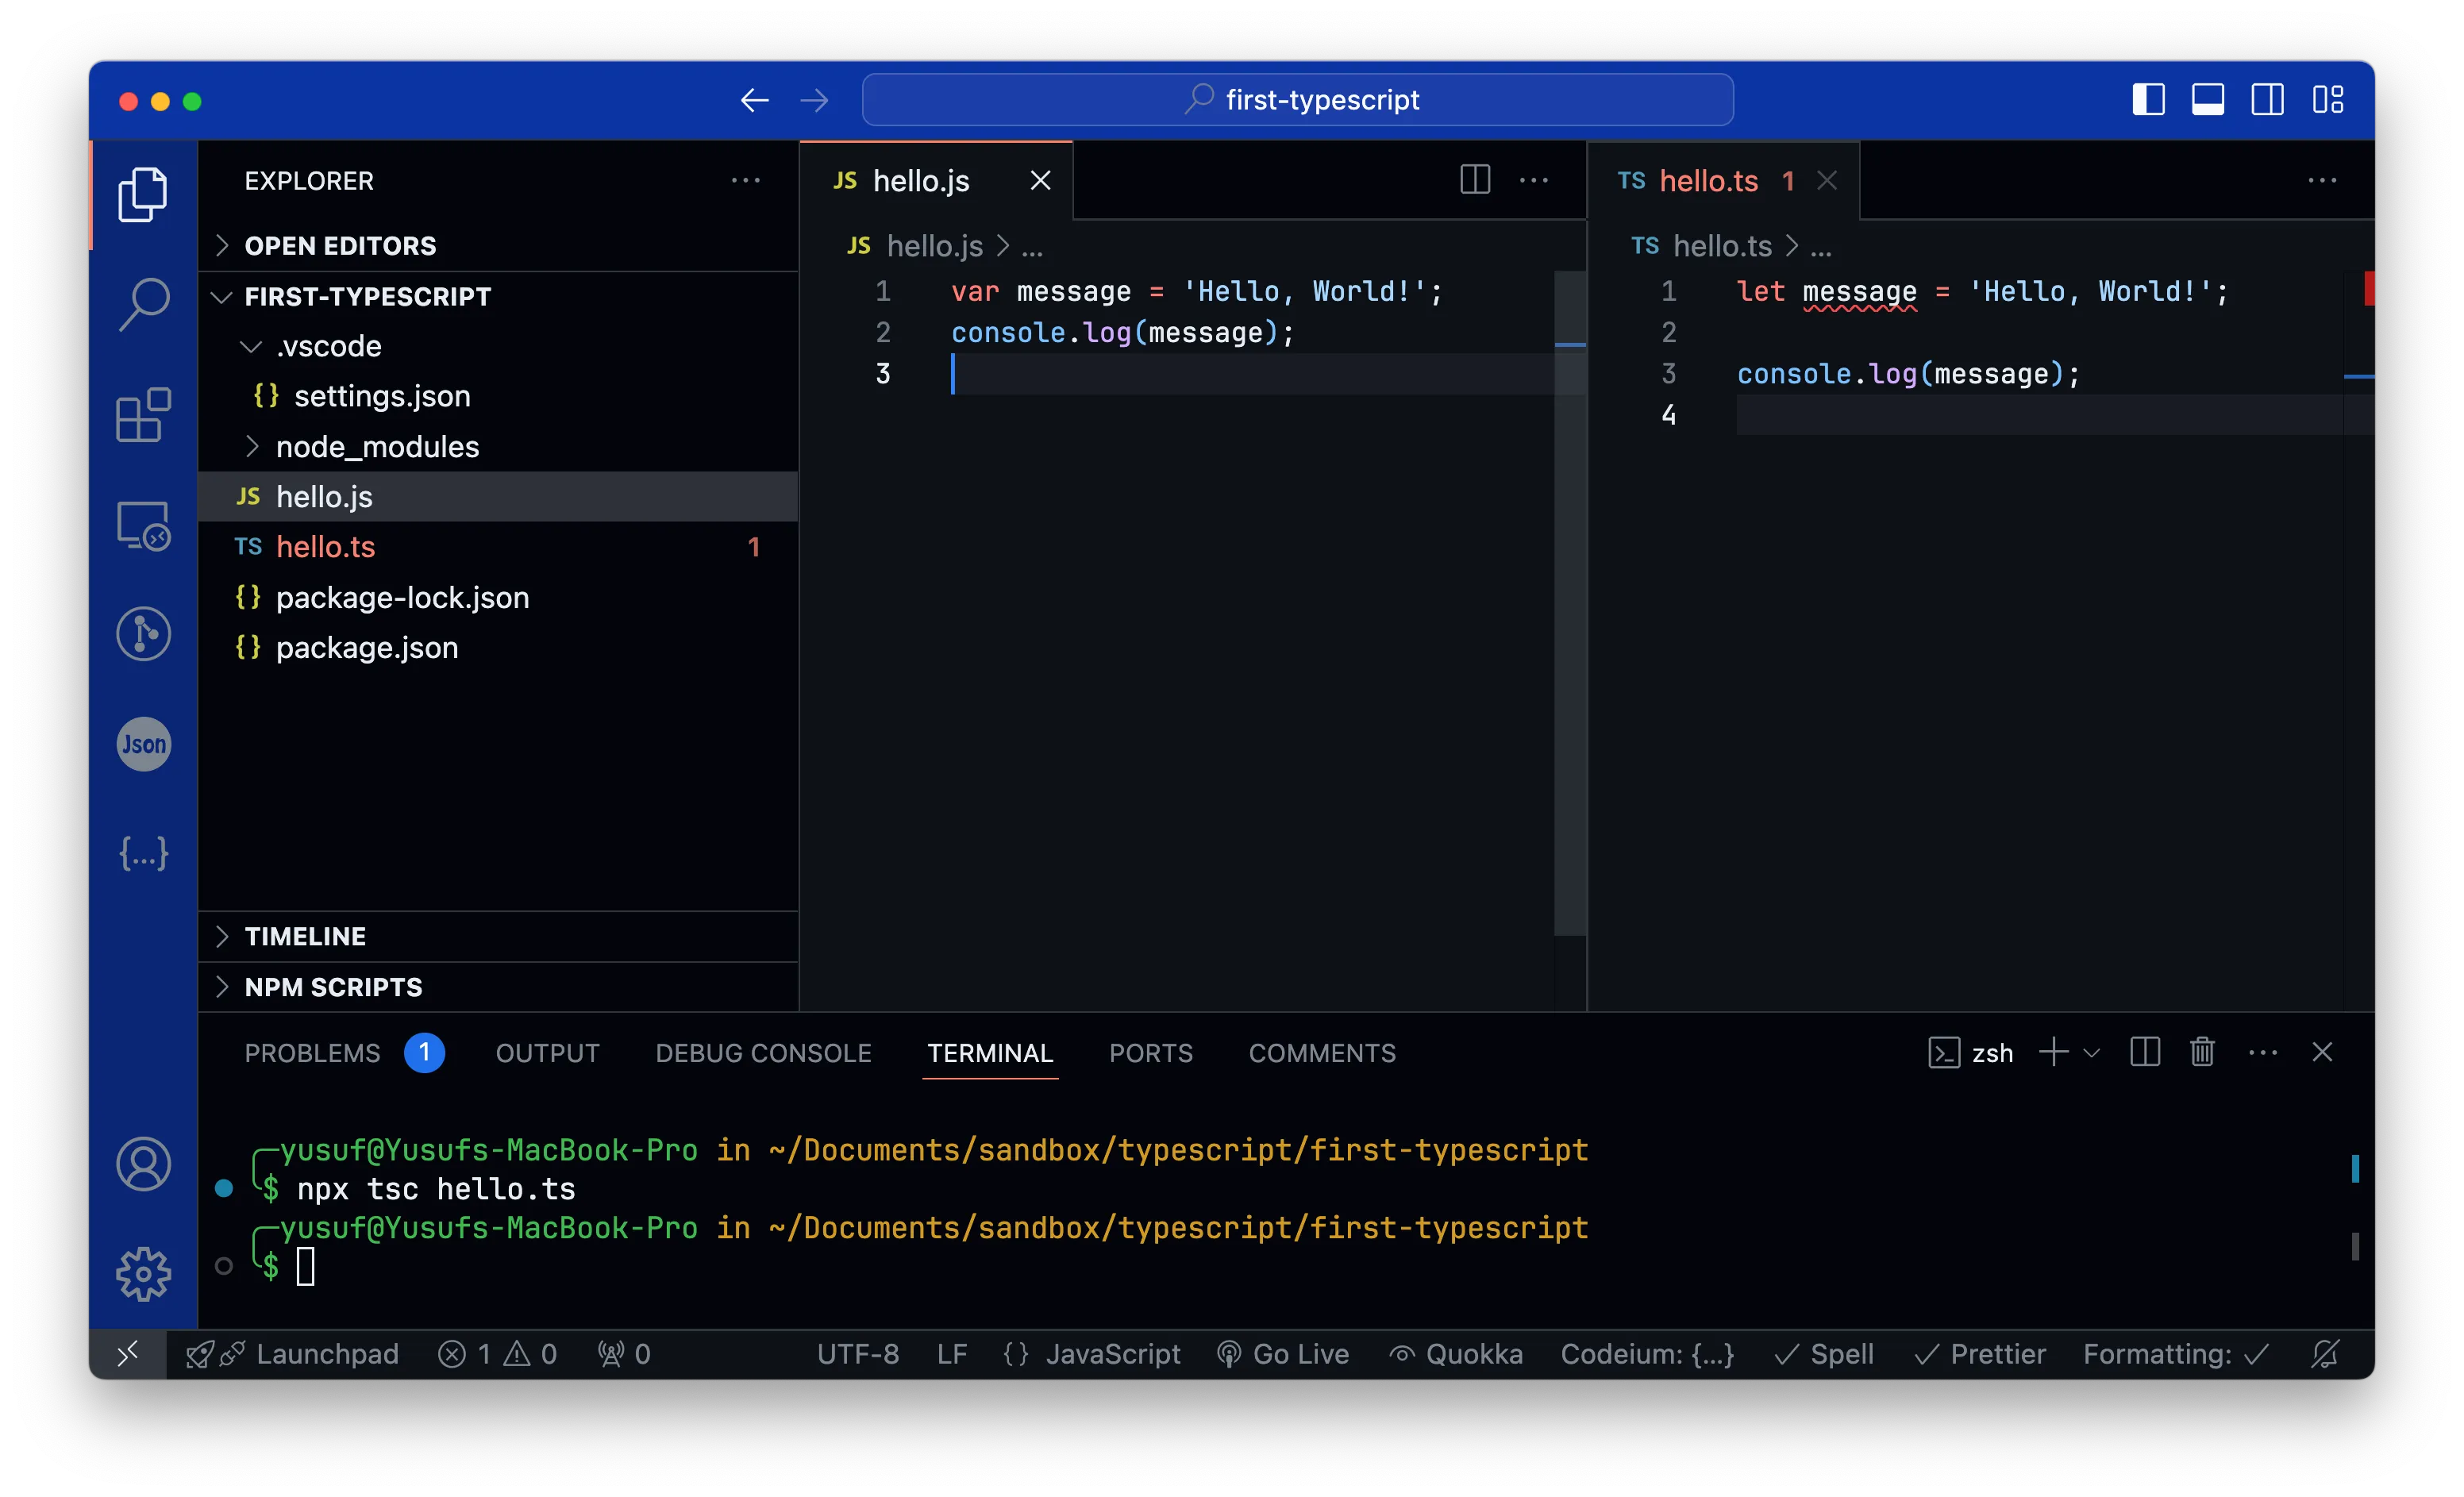Split the hello.js editor right

tap(1475, 180)
